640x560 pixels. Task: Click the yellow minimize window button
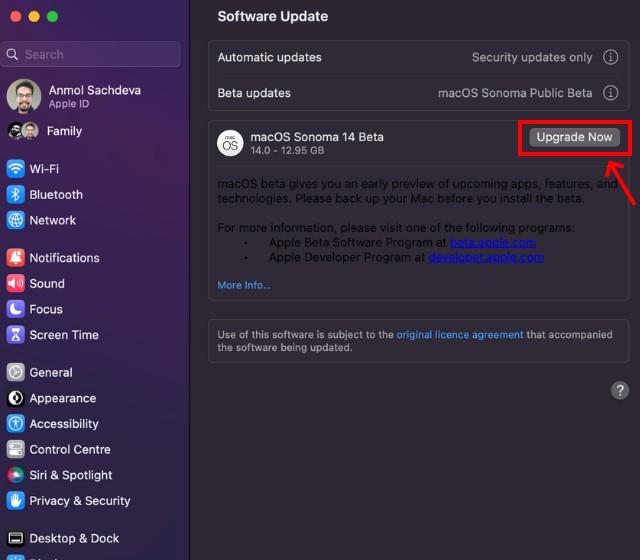(x=34, y=17)
